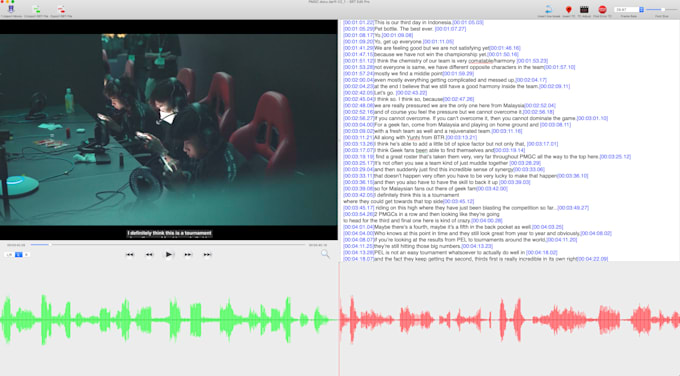Click the timecode [00:01:01.22]

pos(359,23)
